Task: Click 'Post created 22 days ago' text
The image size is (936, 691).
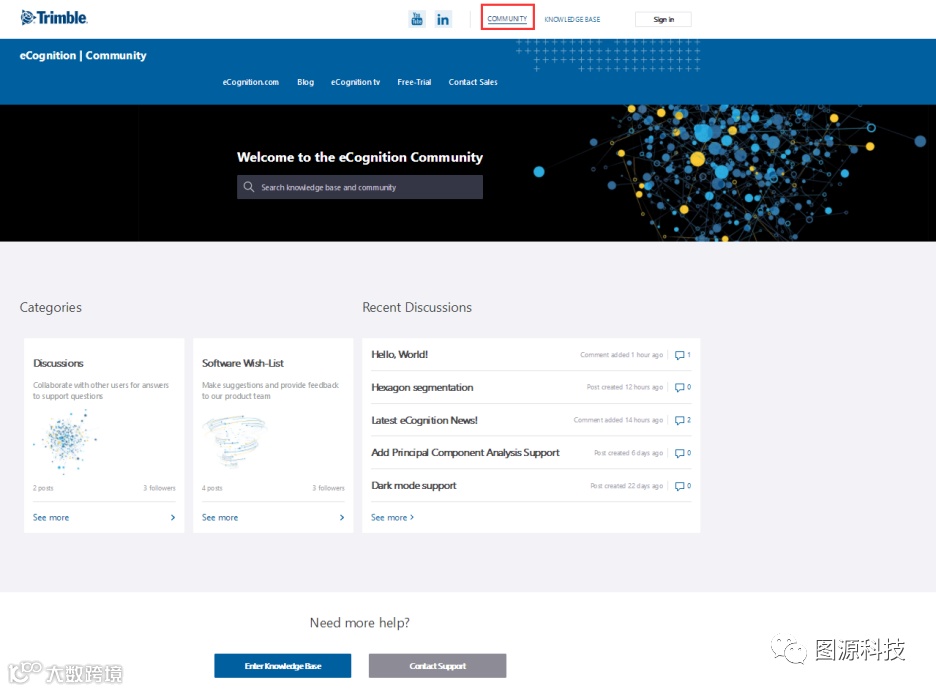Action: [626, 486]
